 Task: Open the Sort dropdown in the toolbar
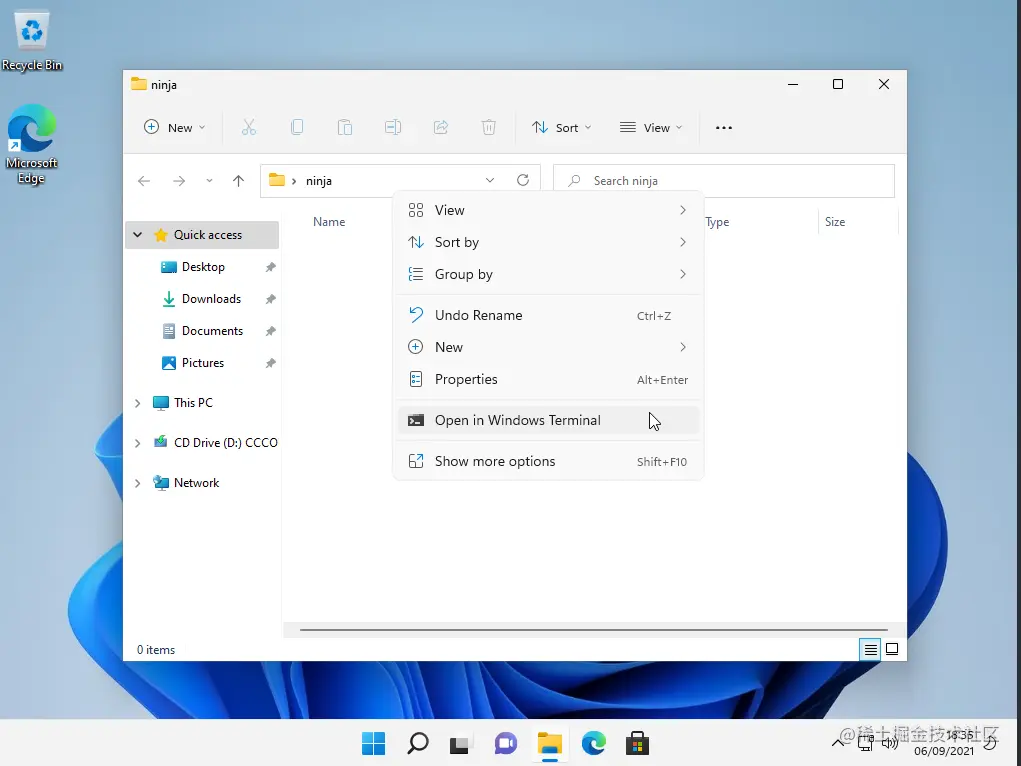point(562,127)
